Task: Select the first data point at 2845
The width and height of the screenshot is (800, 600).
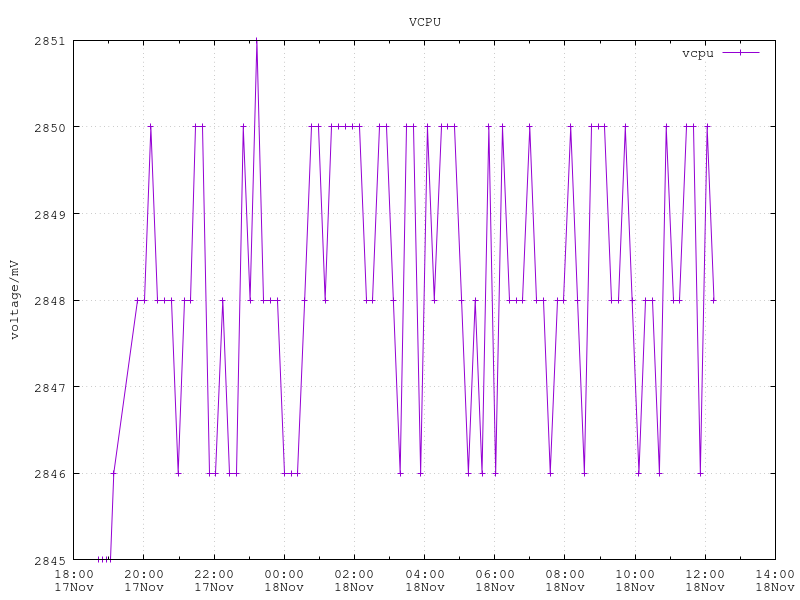Action: [x=99, y=559]
